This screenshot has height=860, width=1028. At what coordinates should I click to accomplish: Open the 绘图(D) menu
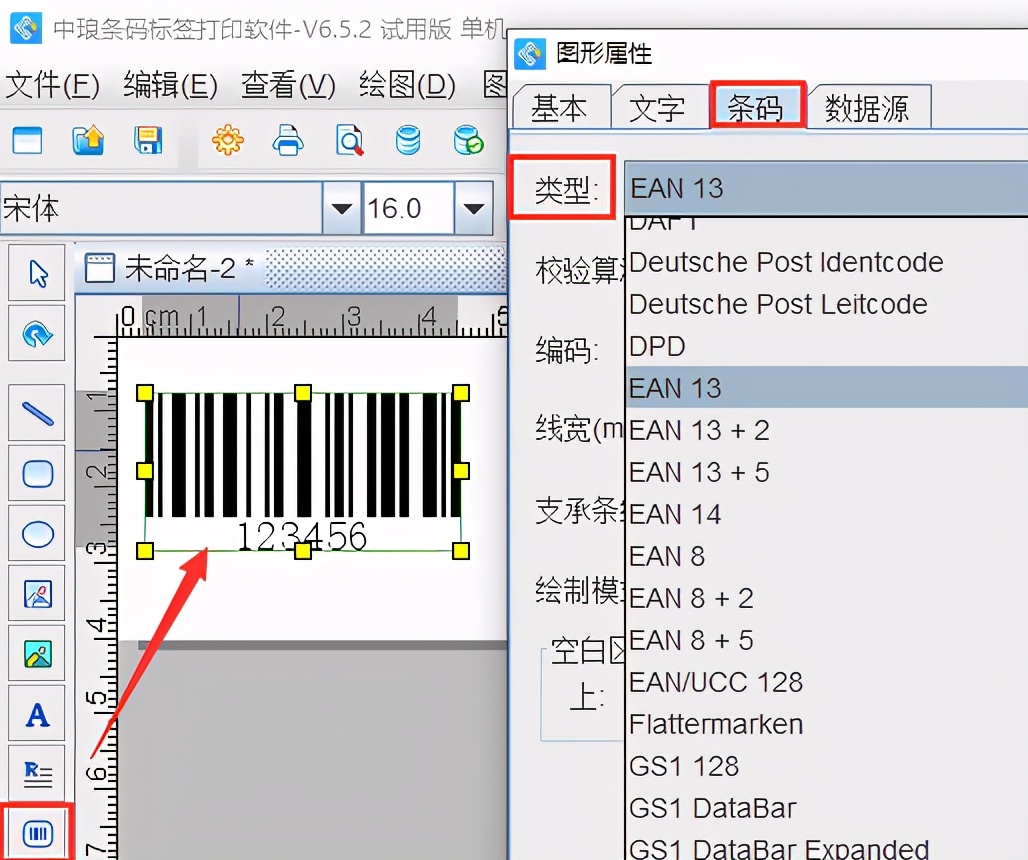point(407,85)
